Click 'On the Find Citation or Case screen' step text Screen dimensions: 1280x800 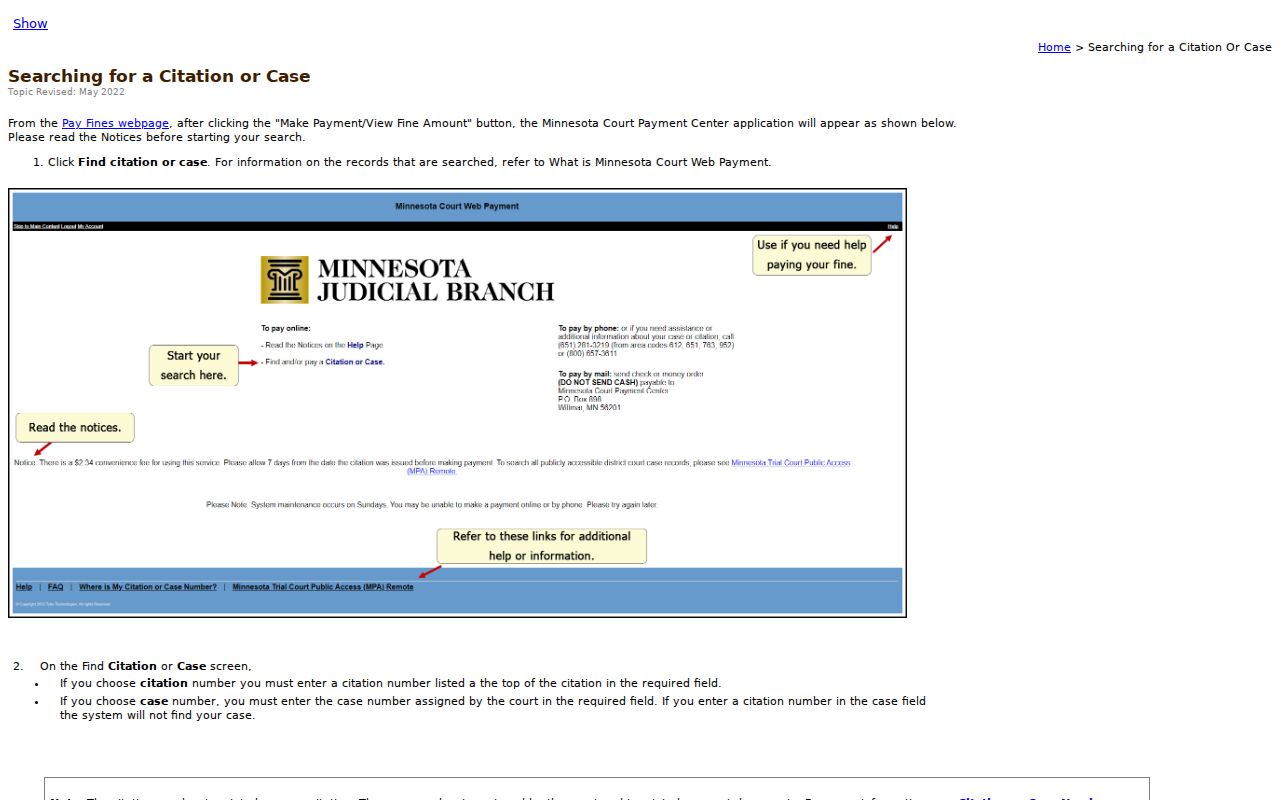click(x=146, y=666)
